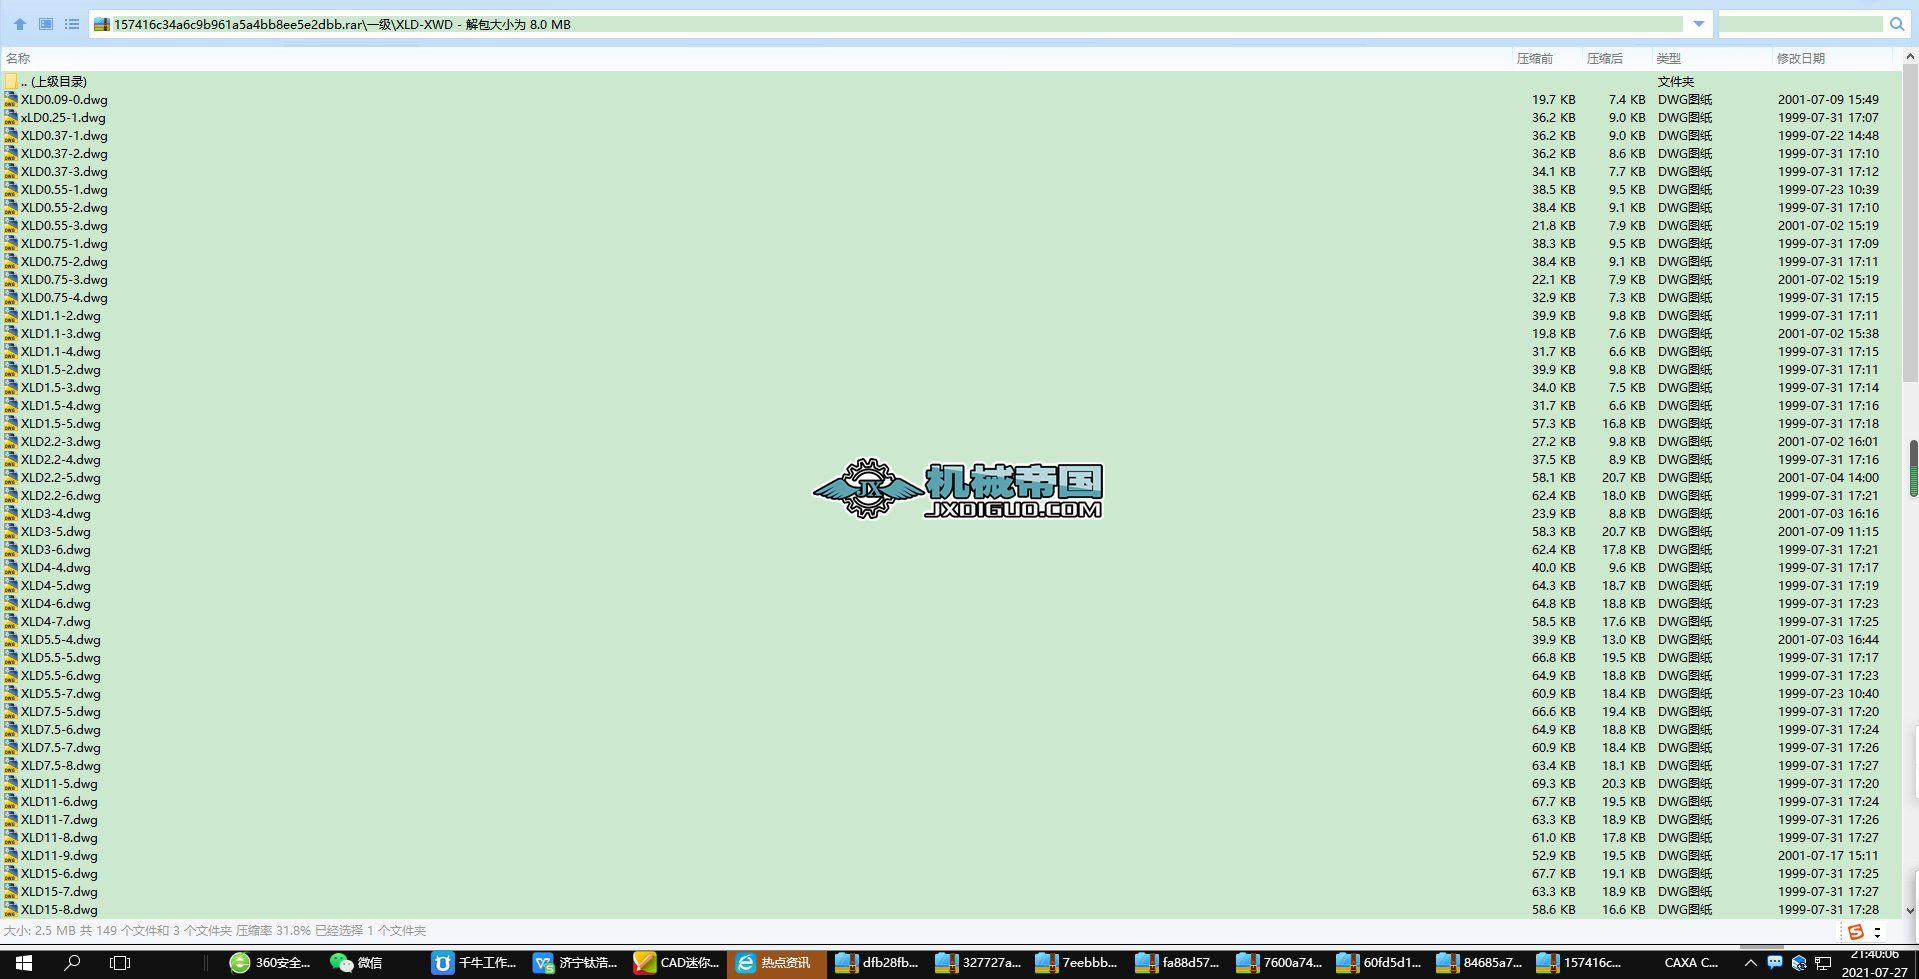Sort files by the 压缩后 column
1919x979 pixels.
coord(1604,58)
